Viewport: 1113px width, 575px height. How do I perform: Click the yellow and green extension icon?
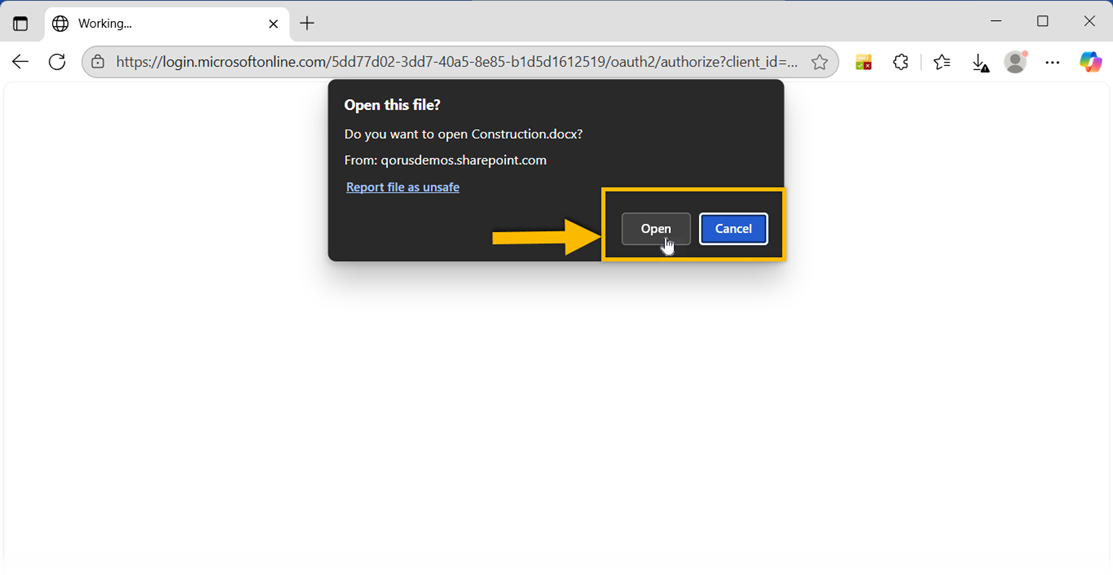pos(863,62)
